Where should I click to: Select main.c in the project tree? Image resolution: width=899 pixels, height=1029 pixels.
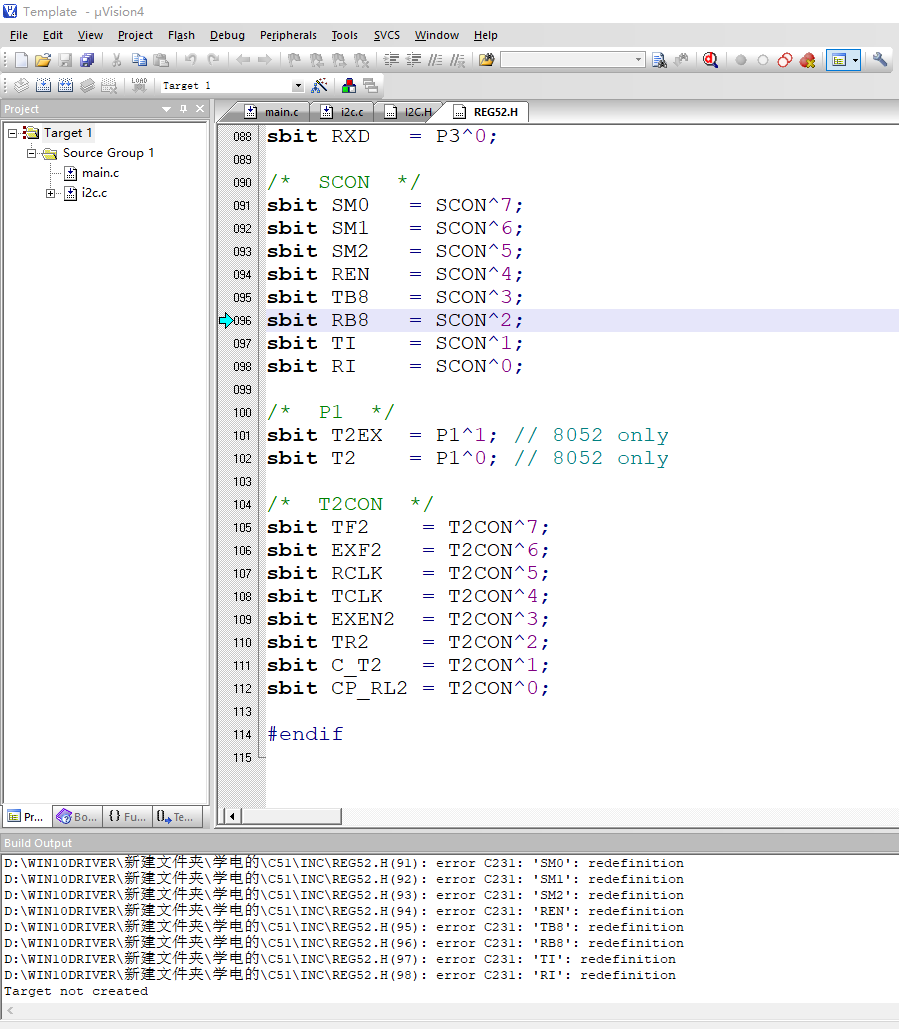(100, 173)
